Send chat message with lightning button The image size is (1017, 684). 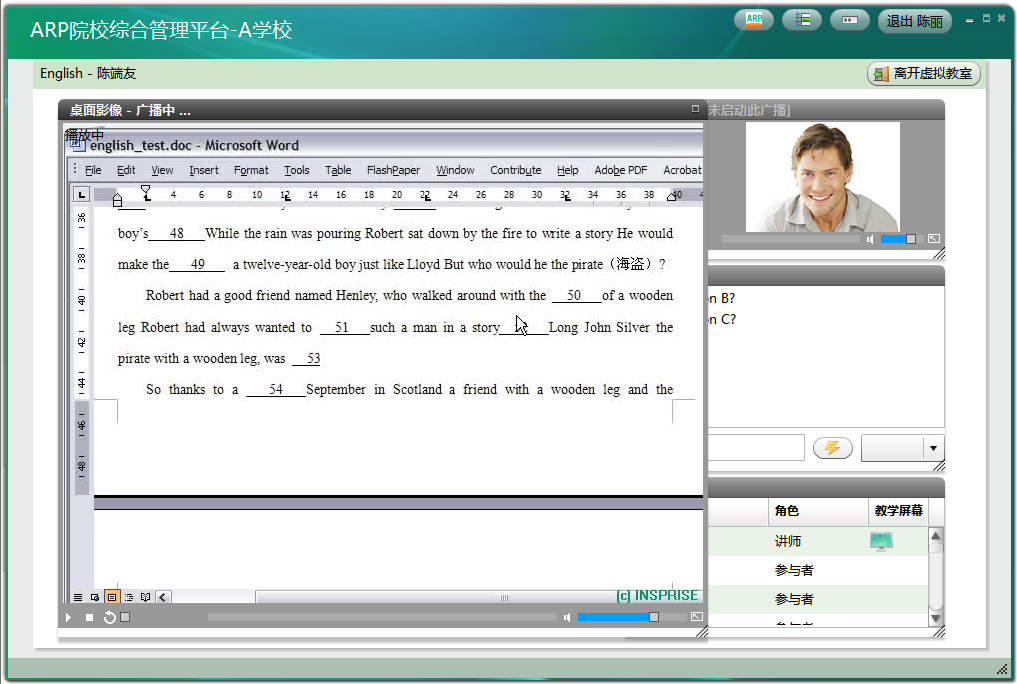point(833,447)
